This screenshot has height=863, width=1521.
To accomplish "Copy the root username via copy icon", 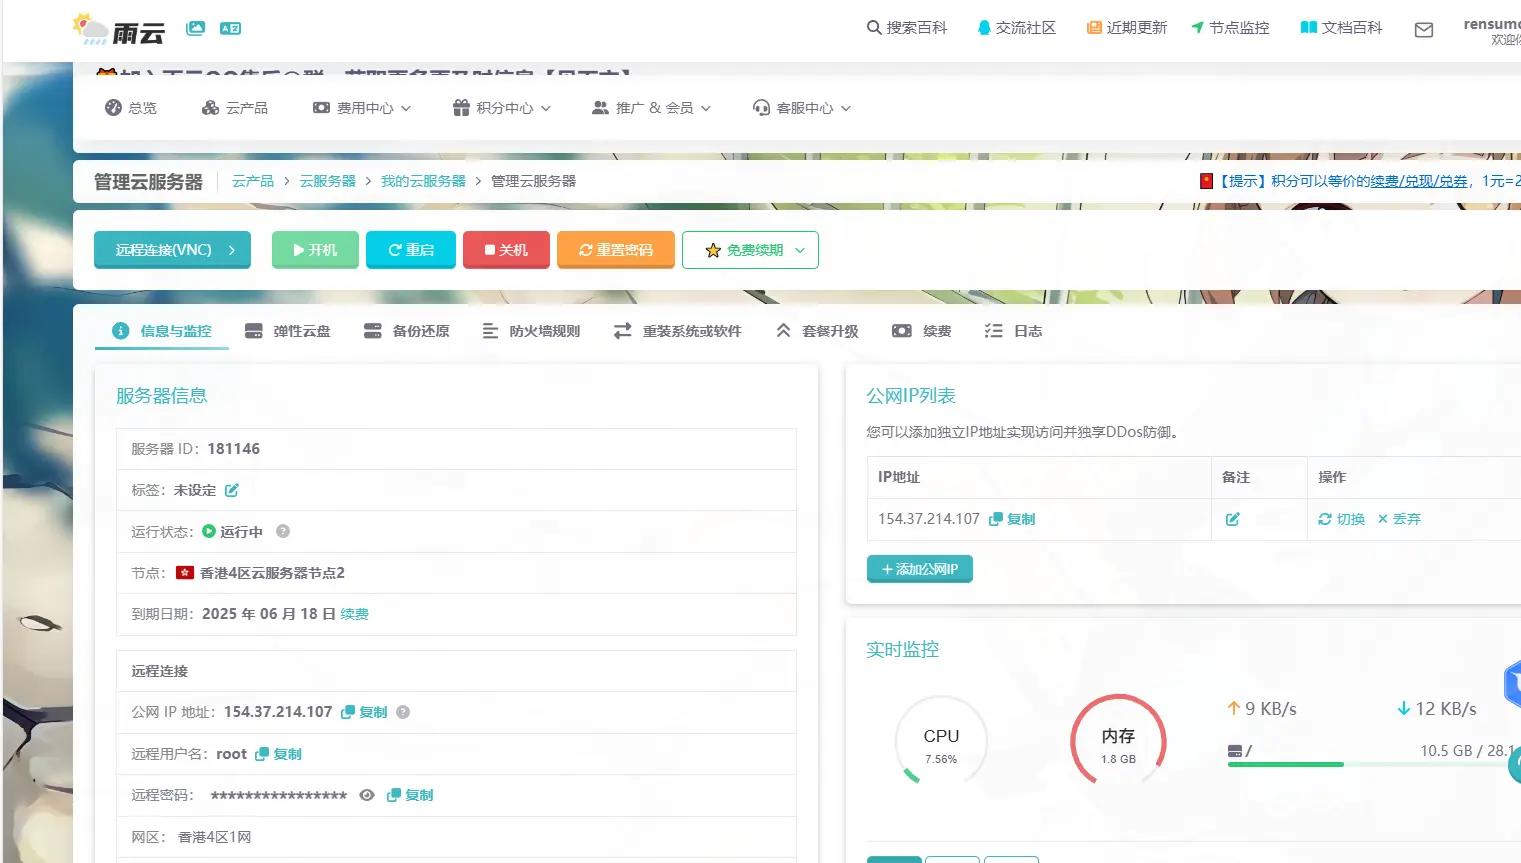I will pyautogui.click(x=263, y=753).
